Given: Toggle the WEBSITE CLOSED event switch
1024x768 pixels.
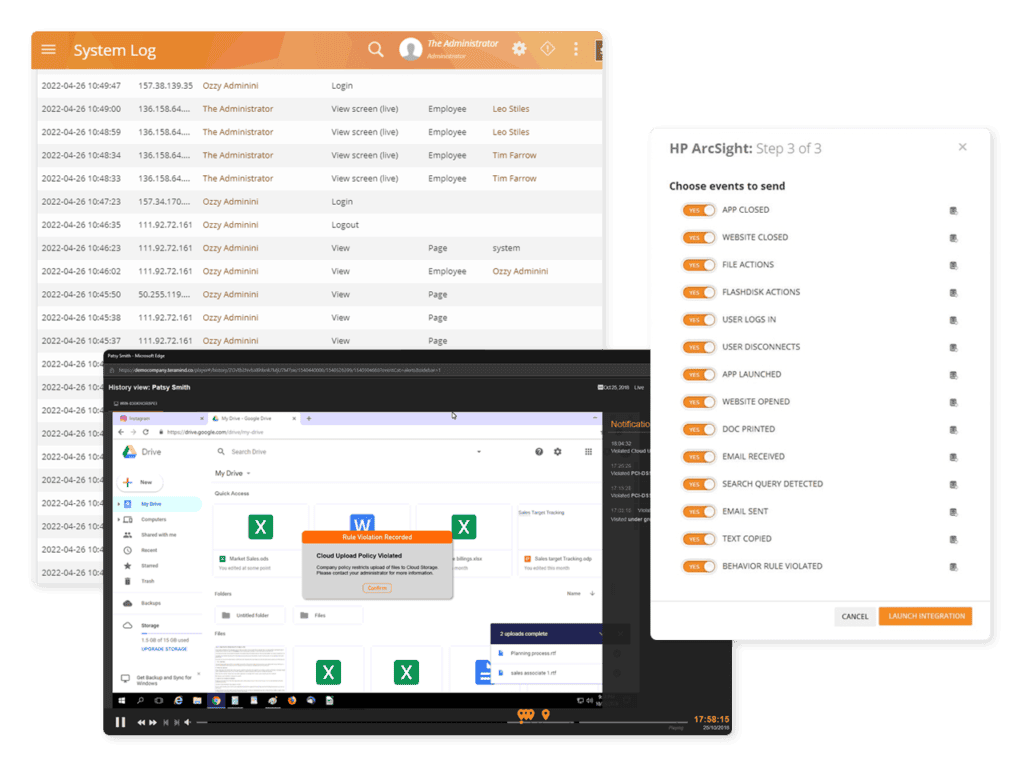Looking at the screenshot, I should coord(699,238).
